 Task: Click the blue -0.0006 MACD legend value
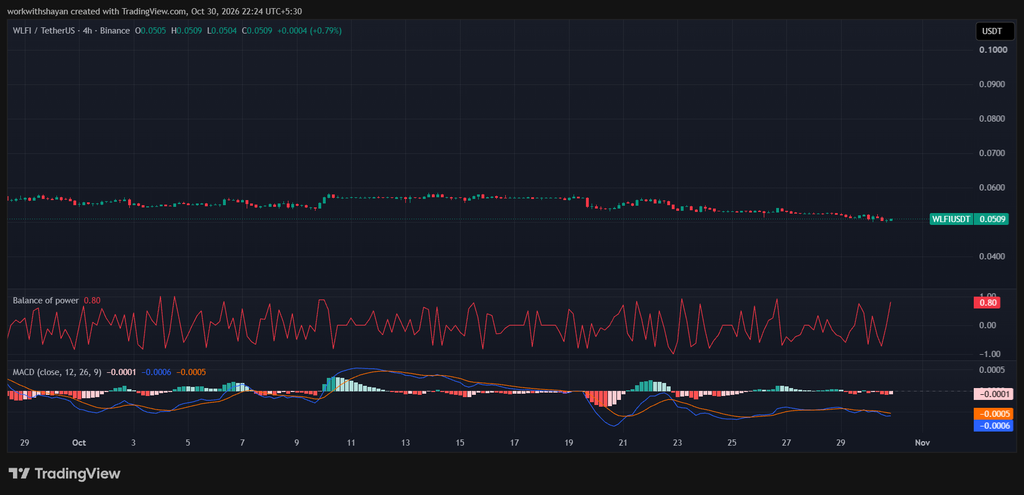155,372
